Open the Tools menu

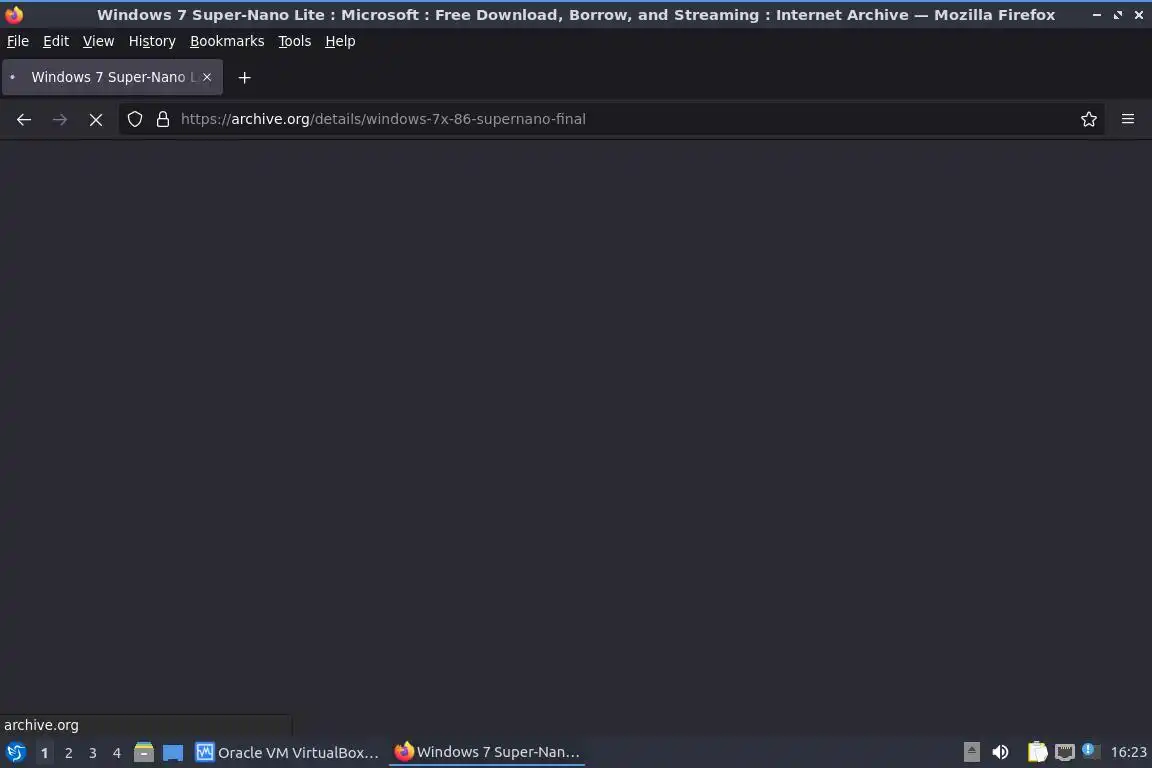295,41
